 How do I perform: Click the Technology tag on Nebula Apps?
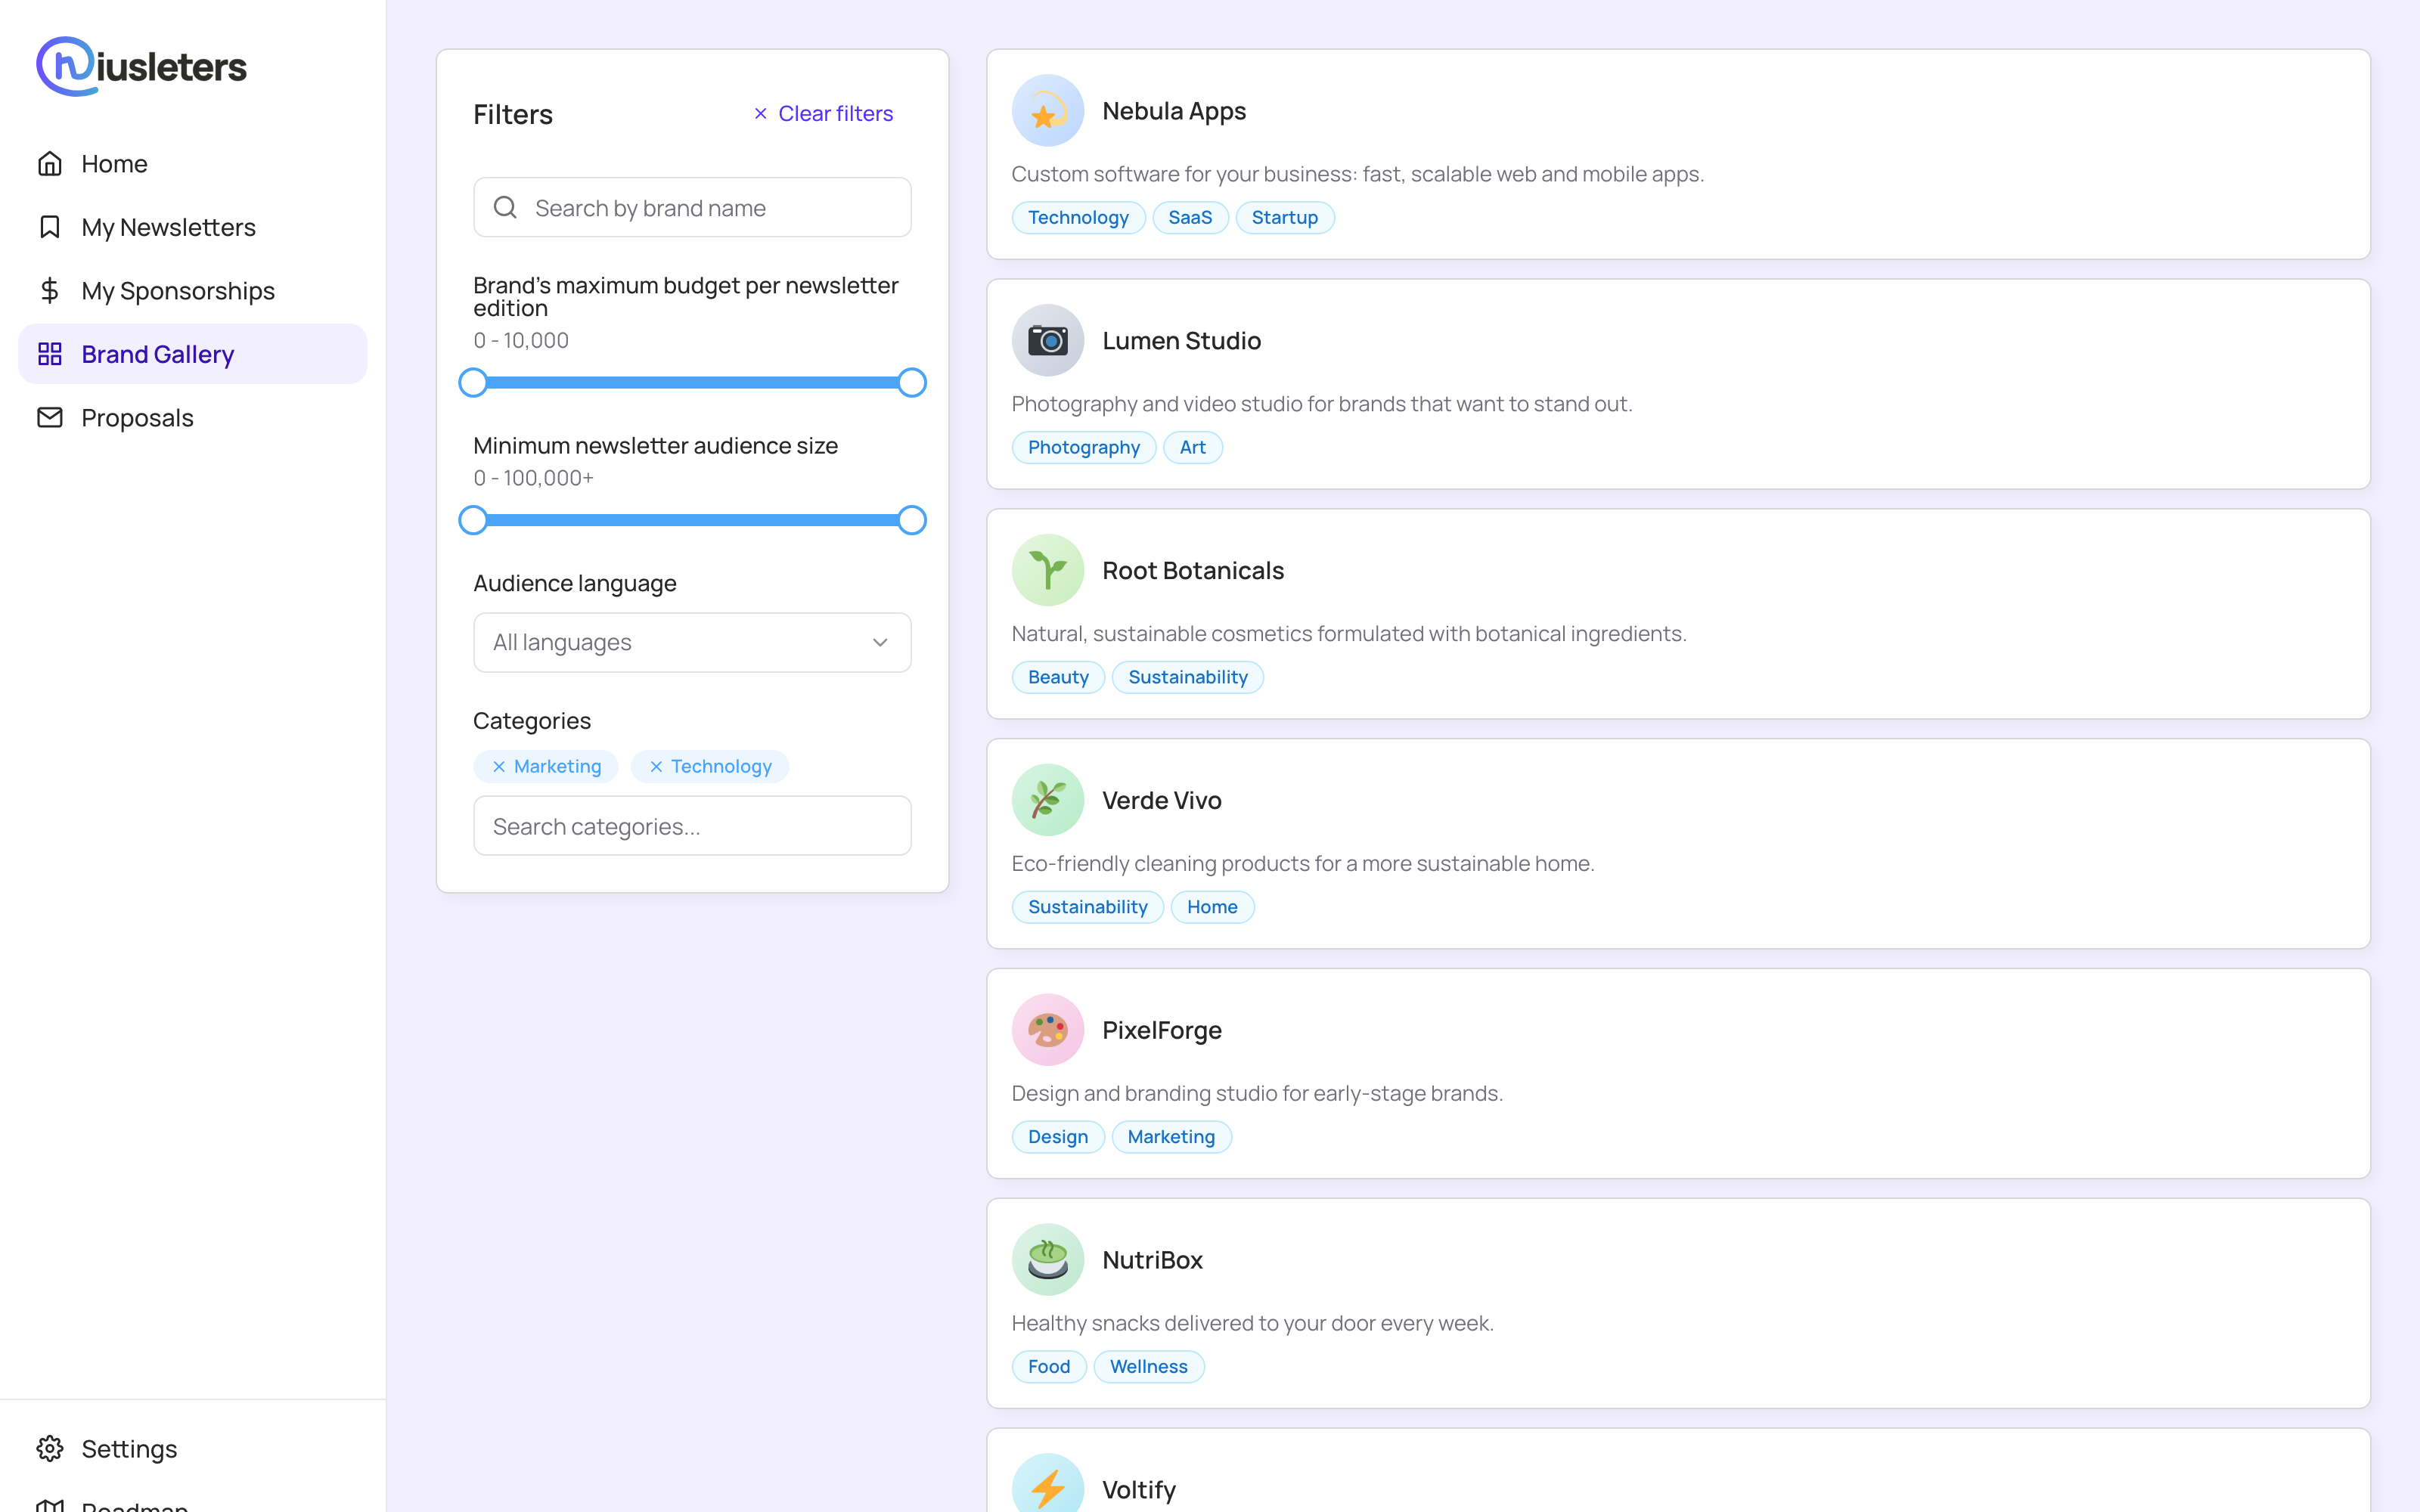(x=1078, y=217)
